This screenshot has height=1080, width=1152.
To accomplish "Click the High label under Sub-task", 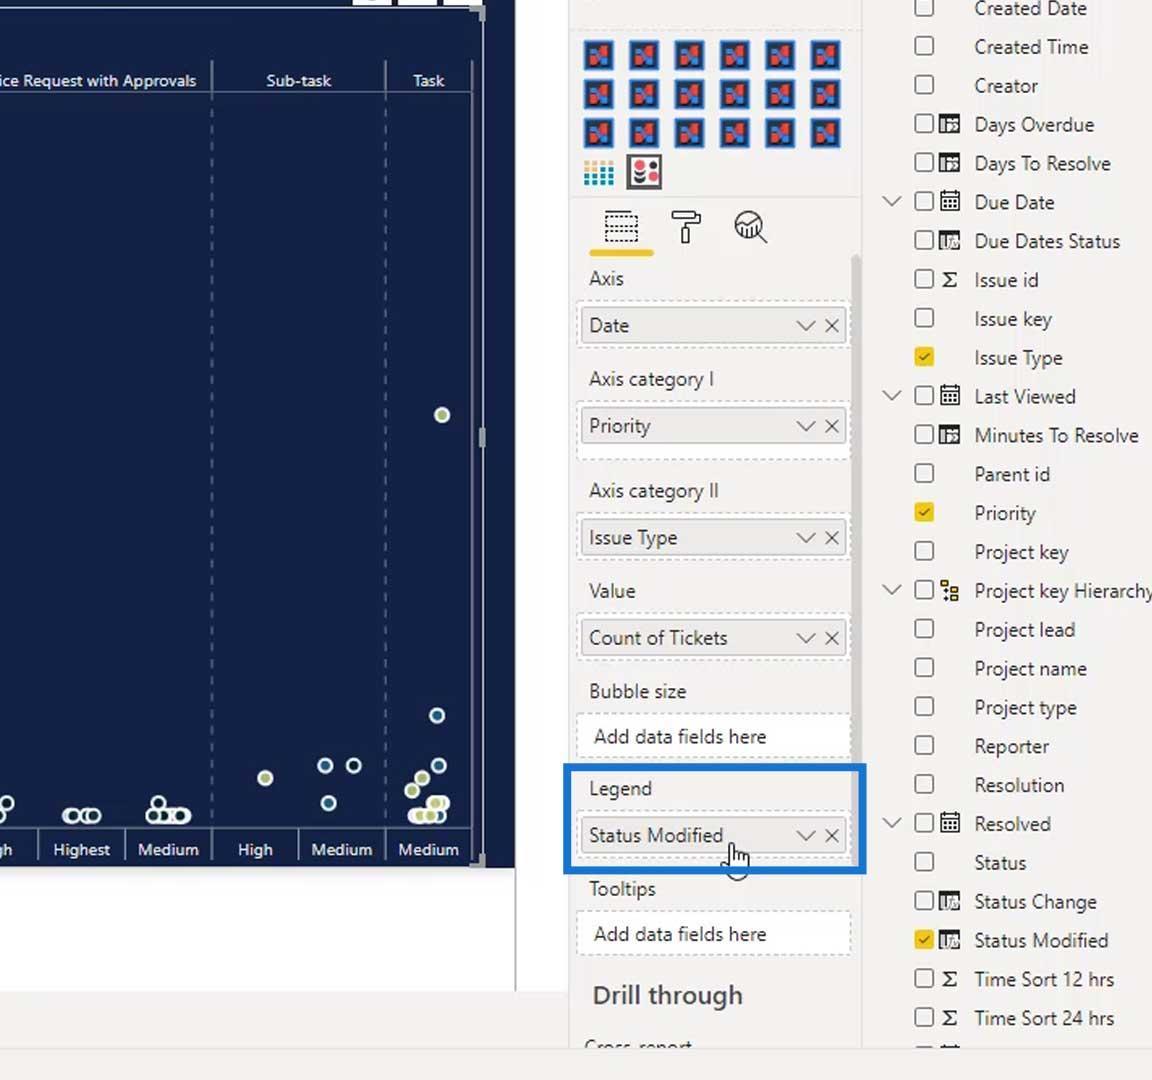I will coord(255,849).
